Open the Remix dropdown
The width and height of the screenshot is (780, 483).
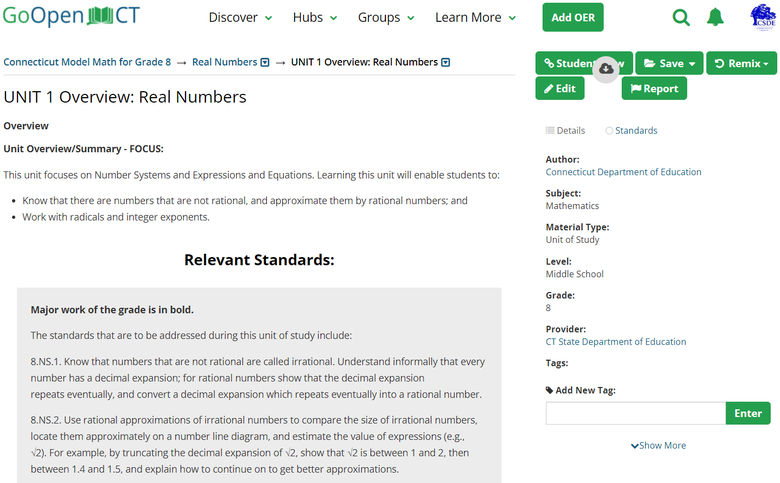(x=741, y=63)
